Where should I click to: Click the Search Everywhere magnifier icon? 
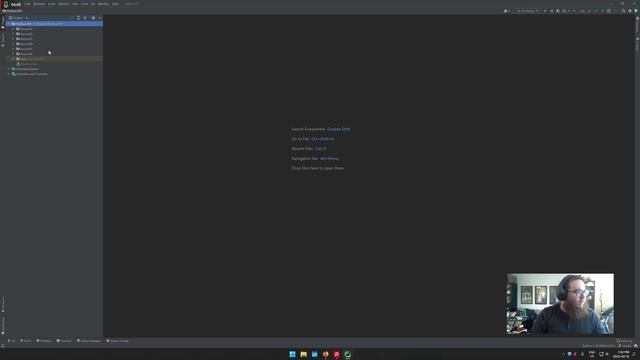(623, 11)
